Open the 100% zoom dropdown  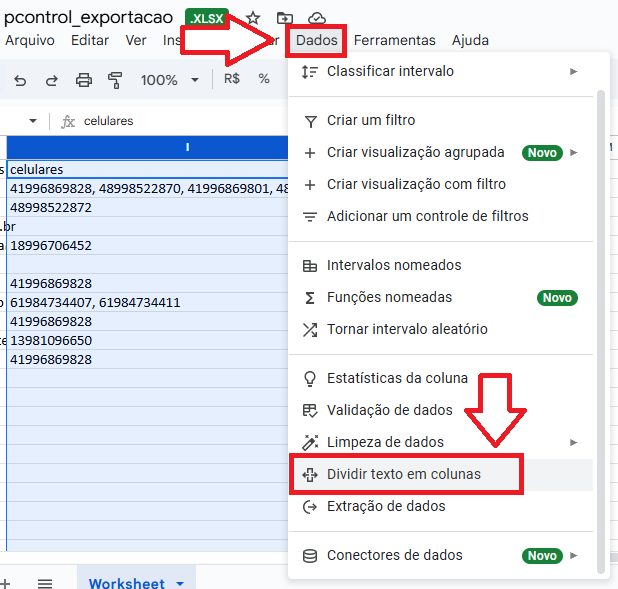(x=168, y=79)
